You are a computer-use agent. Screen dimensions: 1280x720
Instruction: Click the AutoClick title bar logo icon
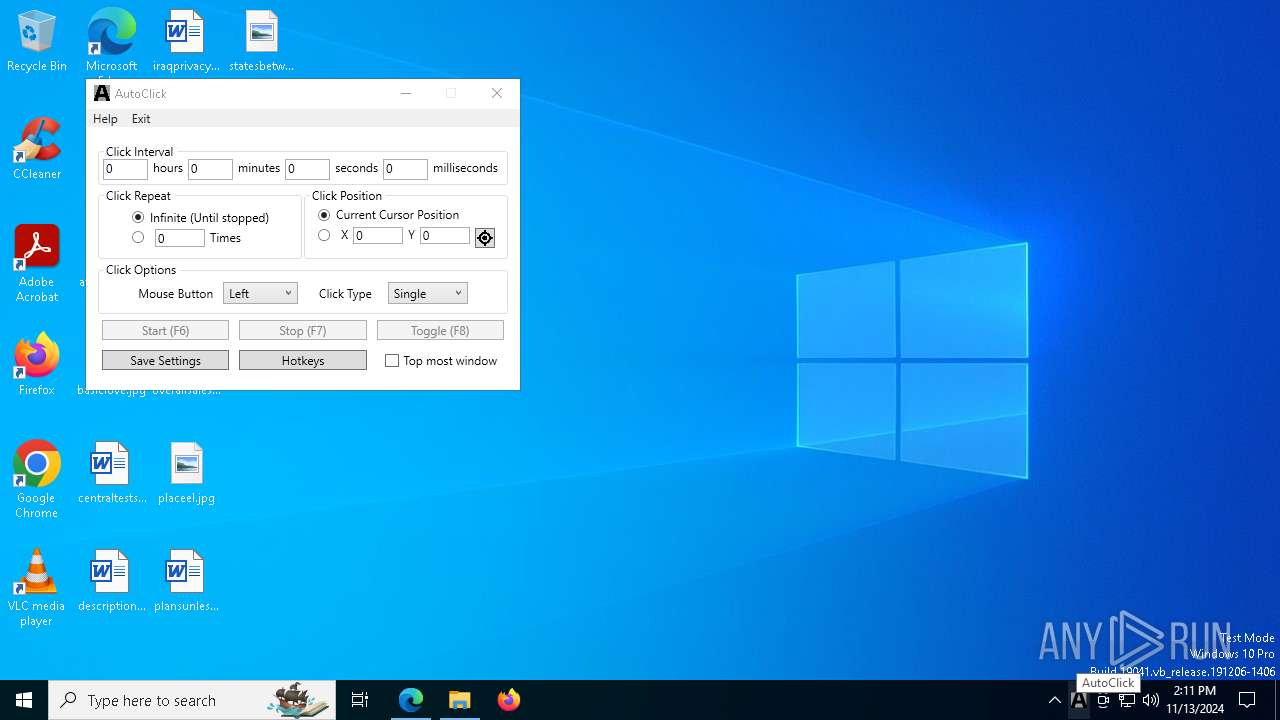[102, 93]
